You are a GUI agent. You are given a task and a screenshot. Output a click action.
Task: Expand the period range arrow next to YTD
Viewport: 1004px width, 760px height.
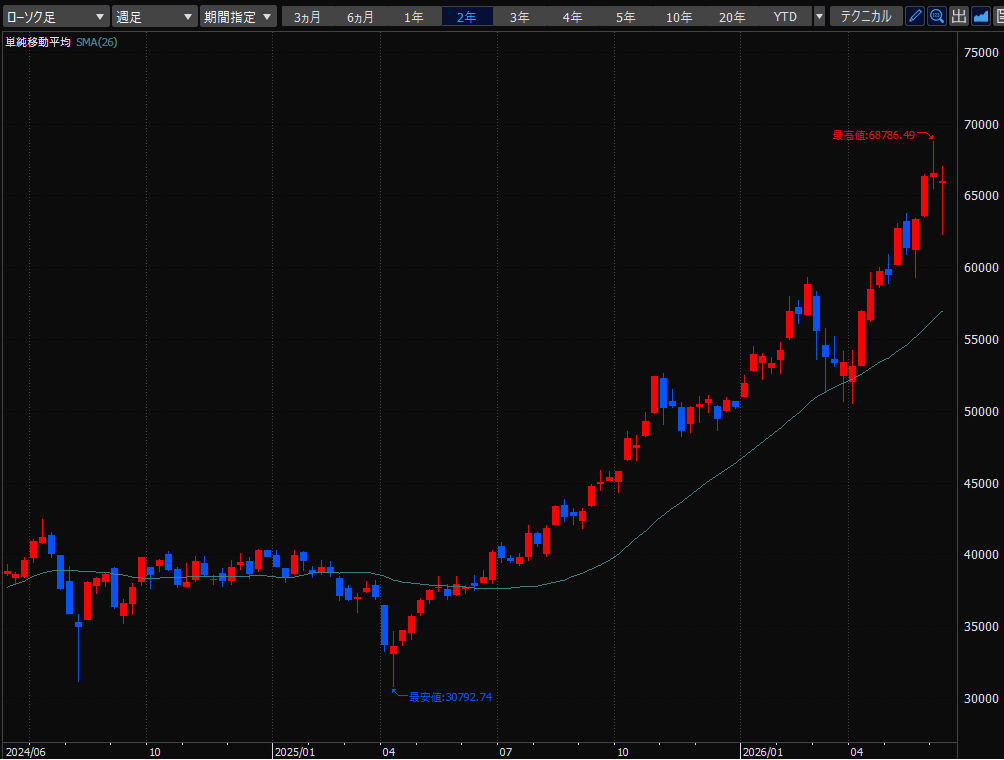(819, 17)
